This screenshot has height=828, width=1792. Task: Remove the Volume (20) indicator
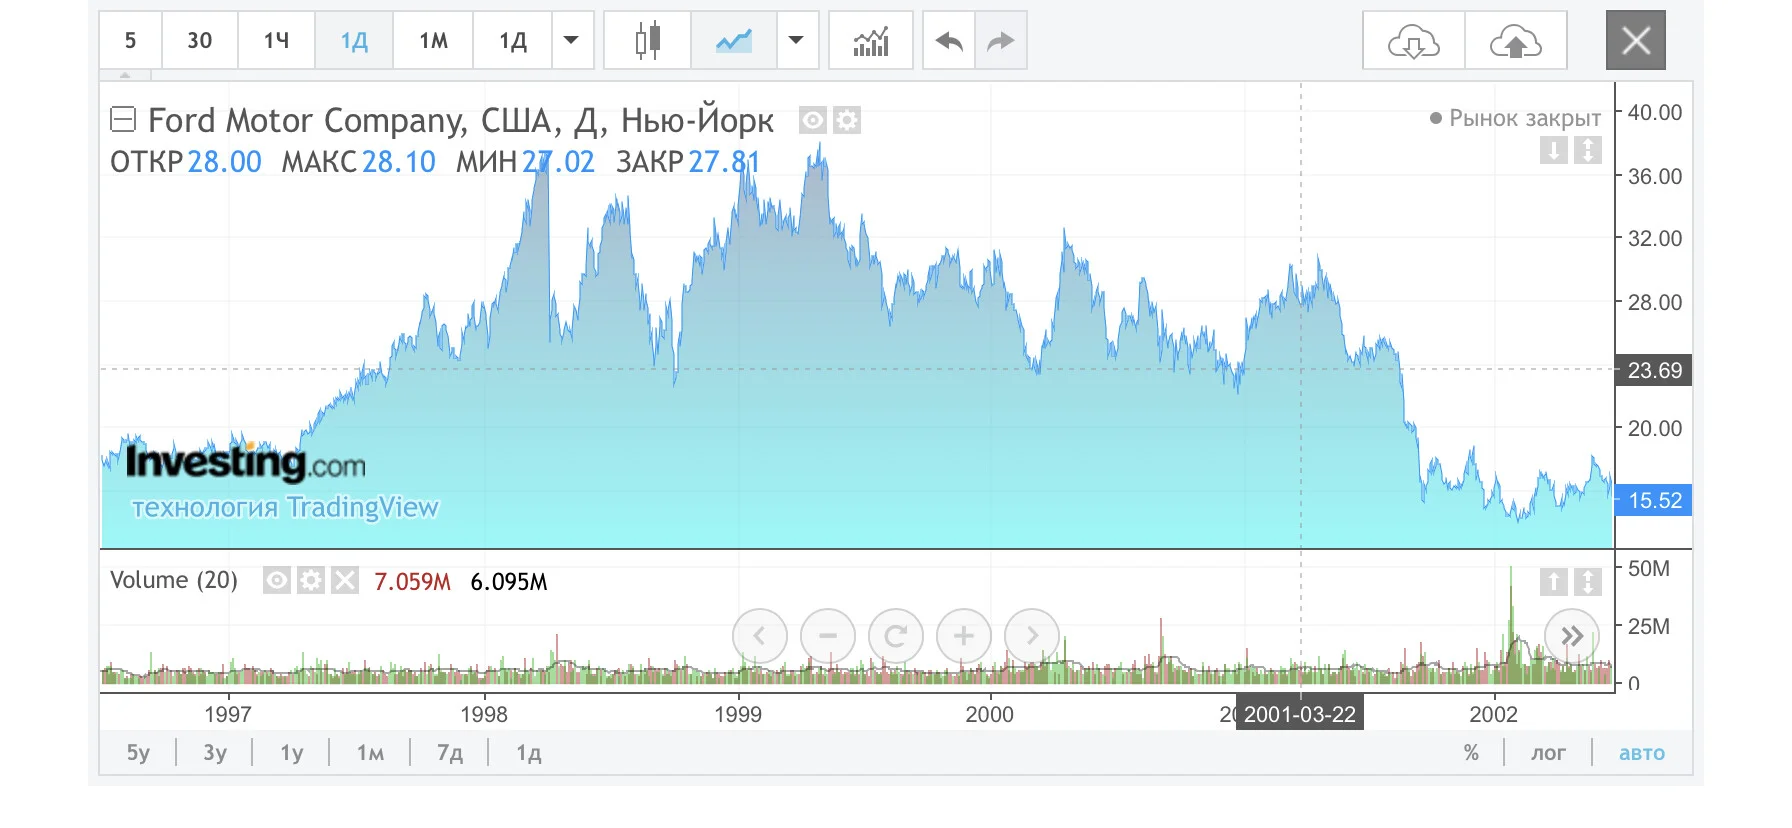point(345,580)
